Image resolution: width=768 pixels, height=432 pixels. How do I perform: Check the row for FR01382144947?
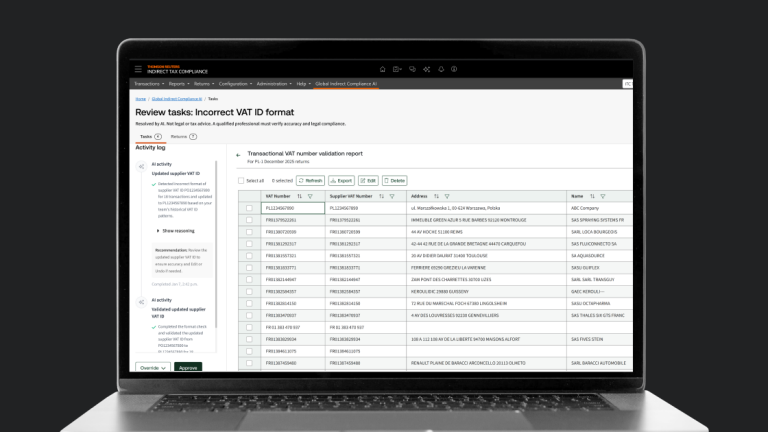click(x=249, y=280)
